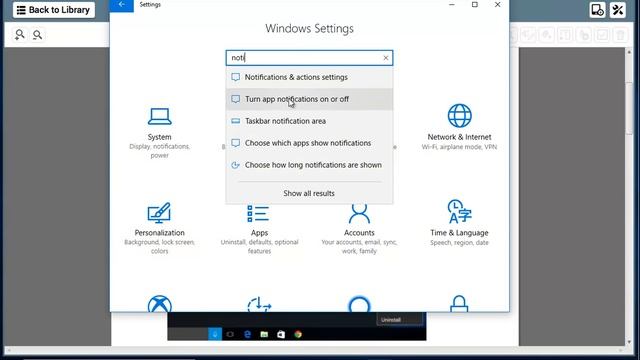This screenshot has width=640, height=360.
Task: Open the System settings category
Action: (x=160, y=133)
